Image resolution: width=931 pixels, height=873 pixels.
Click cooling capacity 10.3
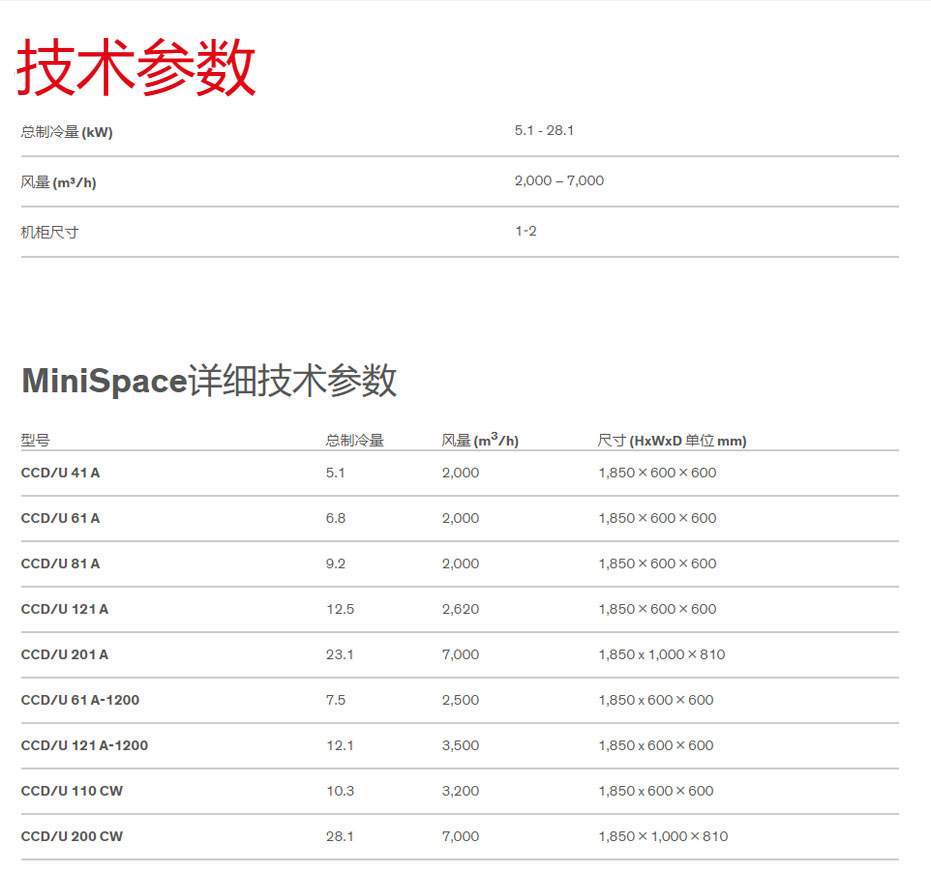pos(340,791)
